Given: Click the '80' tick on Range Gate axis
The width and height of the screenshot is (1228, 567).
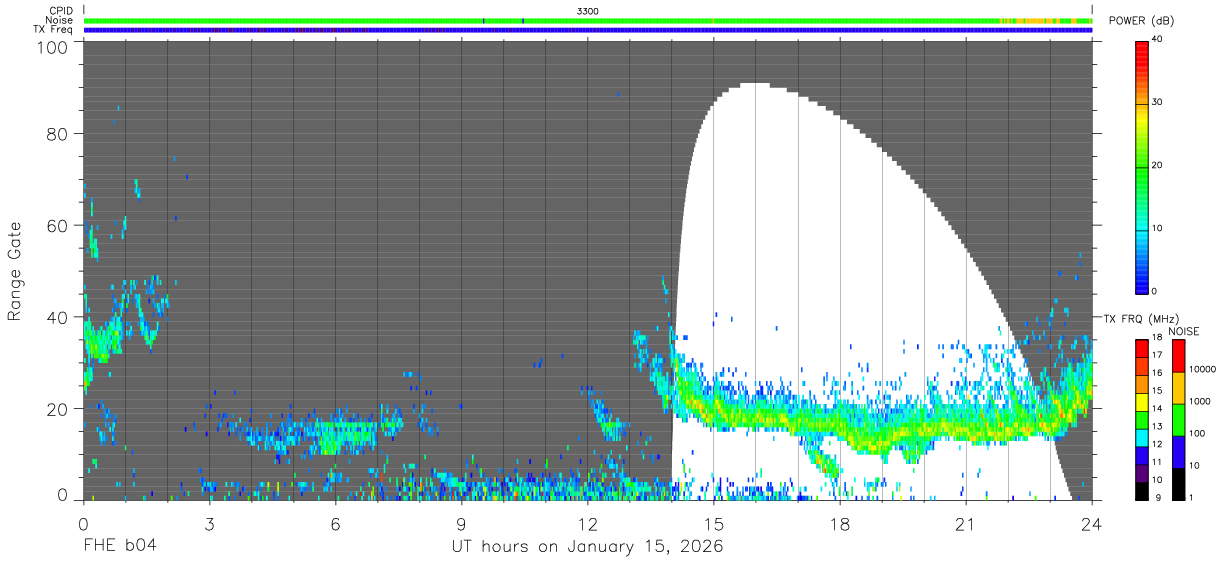Looking at the screenshot, I should click(x=59, y=134).
